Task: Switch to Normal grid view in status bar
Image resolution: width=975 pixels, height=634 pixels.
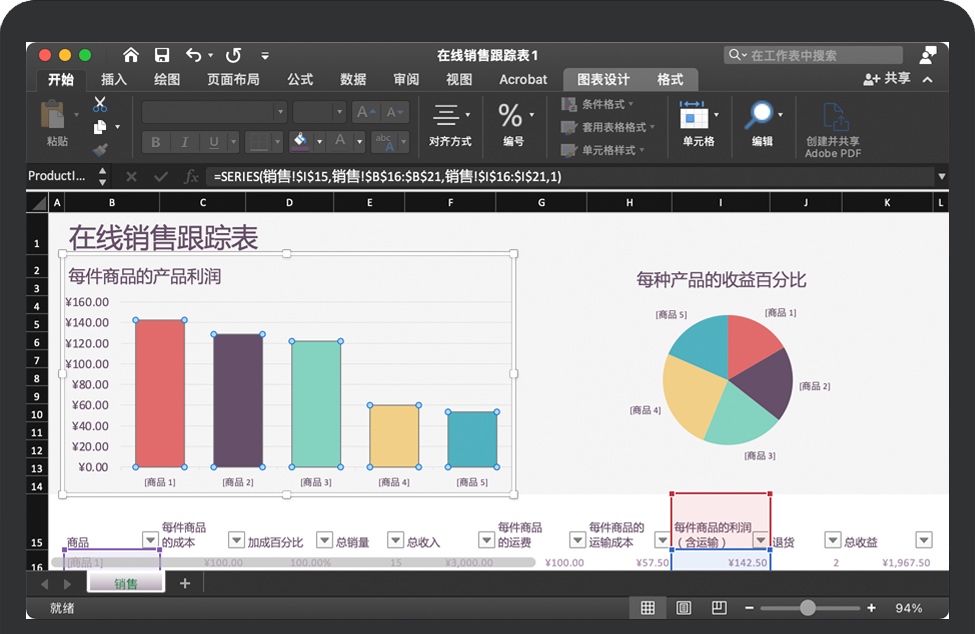Action: click(648, 608)
